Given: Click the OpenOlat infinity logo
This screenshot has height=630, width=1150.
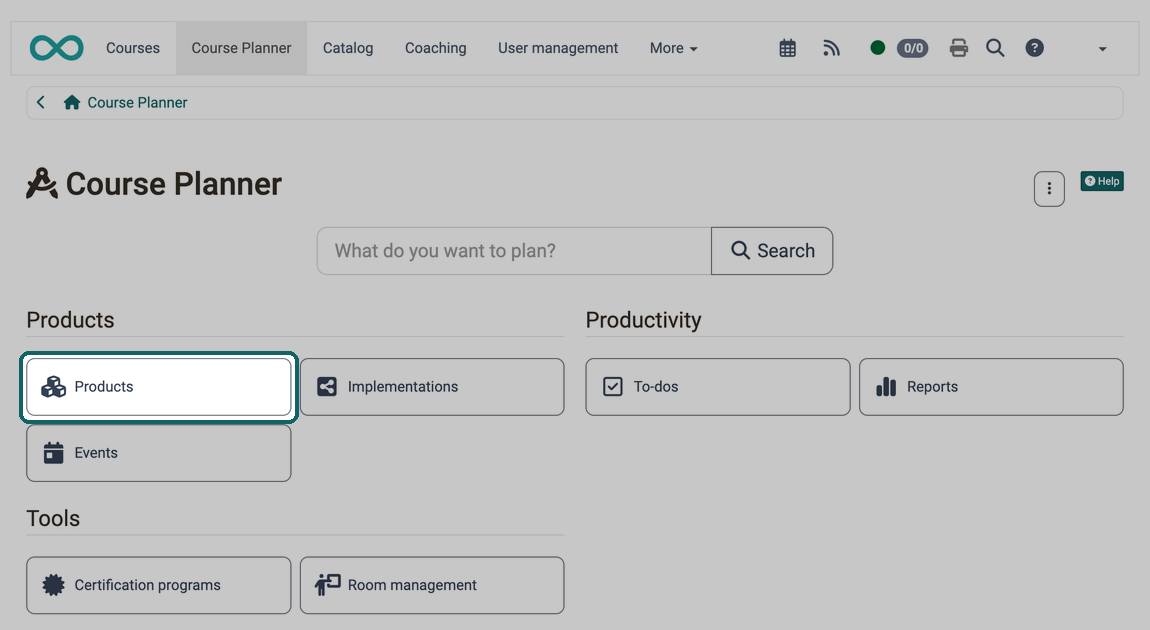Looking at the screenshot, I should 56,48.
